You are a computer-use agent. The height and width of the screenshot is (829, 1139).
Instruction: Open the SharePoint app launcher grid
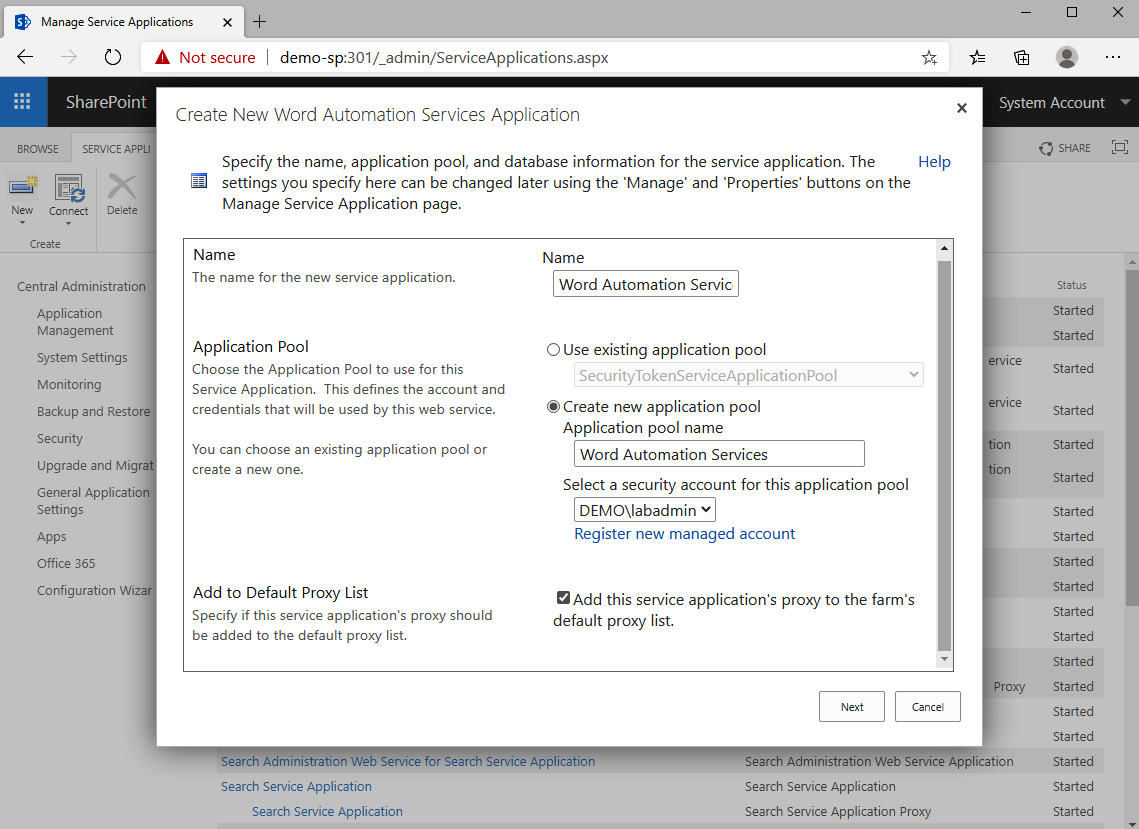tap(23, 102)
